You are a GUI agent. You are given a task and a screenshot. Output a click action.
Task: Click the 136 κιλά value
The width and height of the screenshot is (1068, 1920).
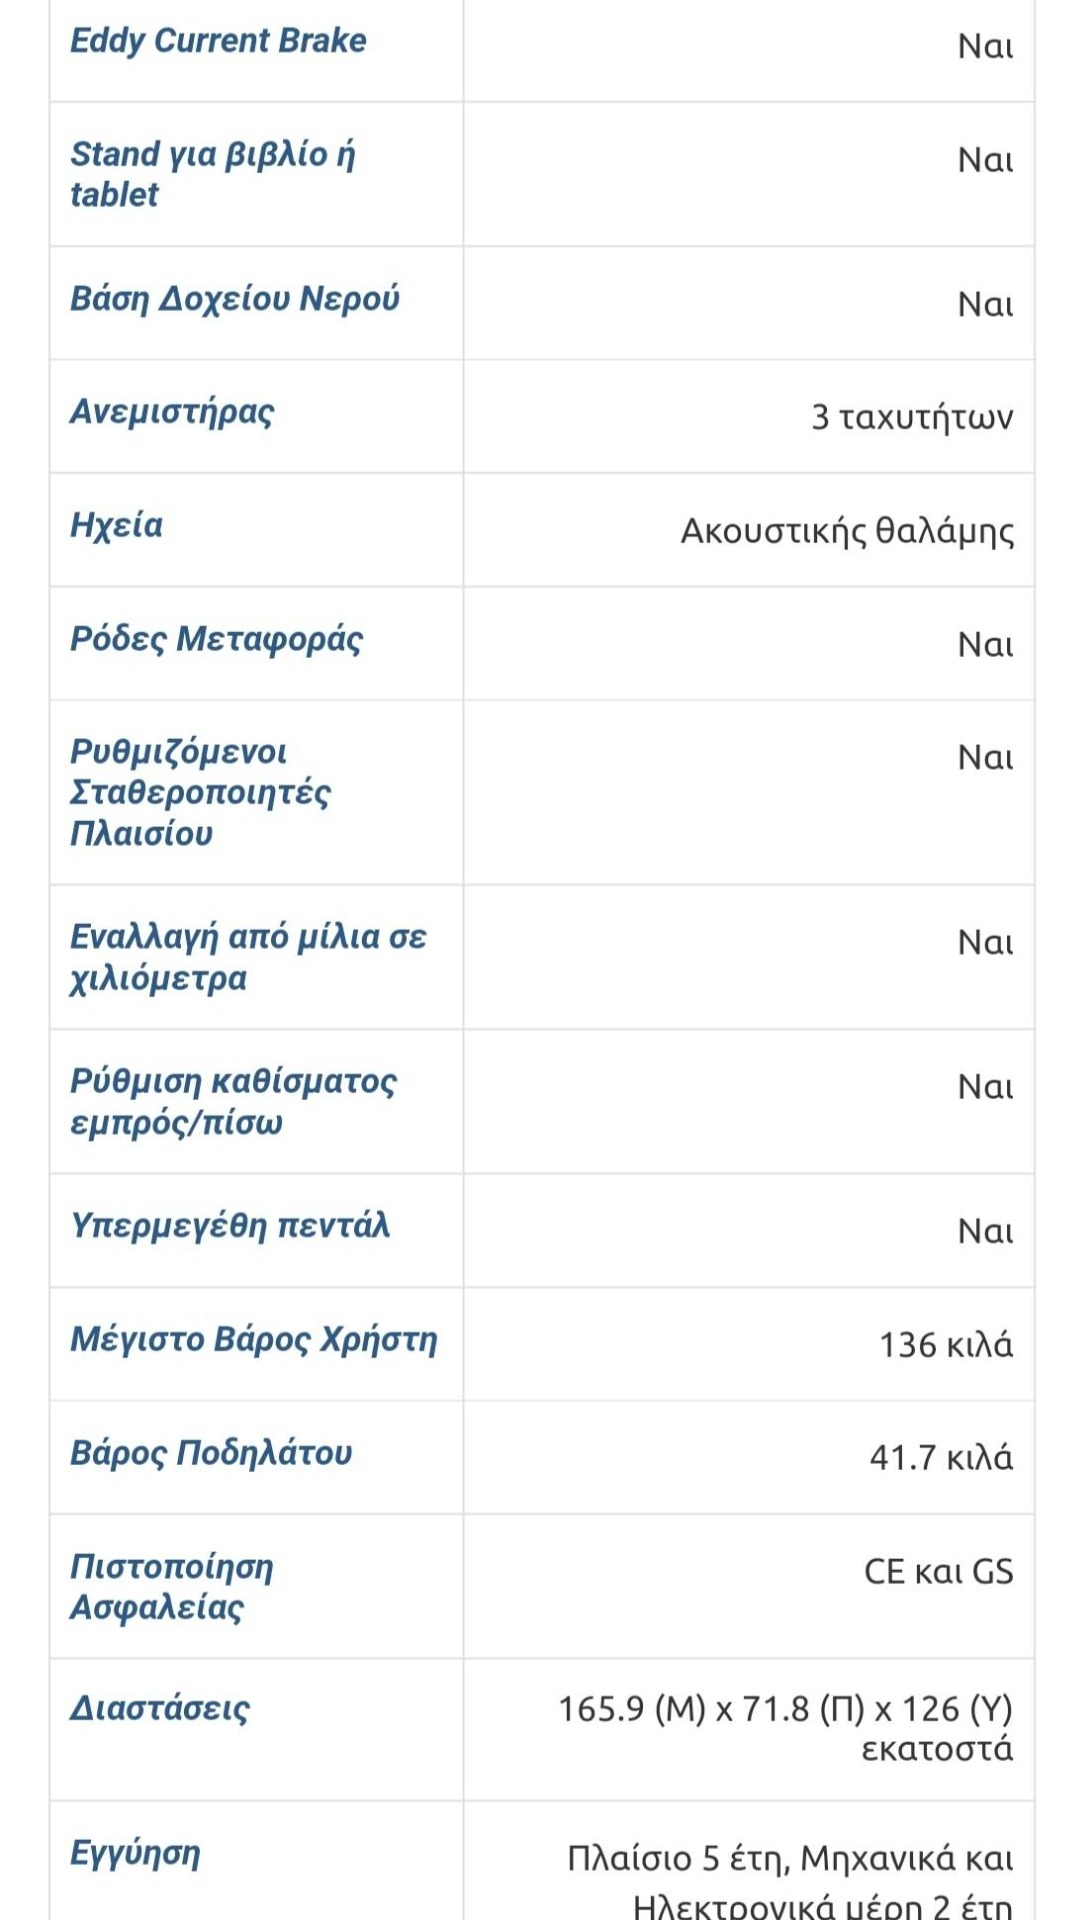(945, 1345)
